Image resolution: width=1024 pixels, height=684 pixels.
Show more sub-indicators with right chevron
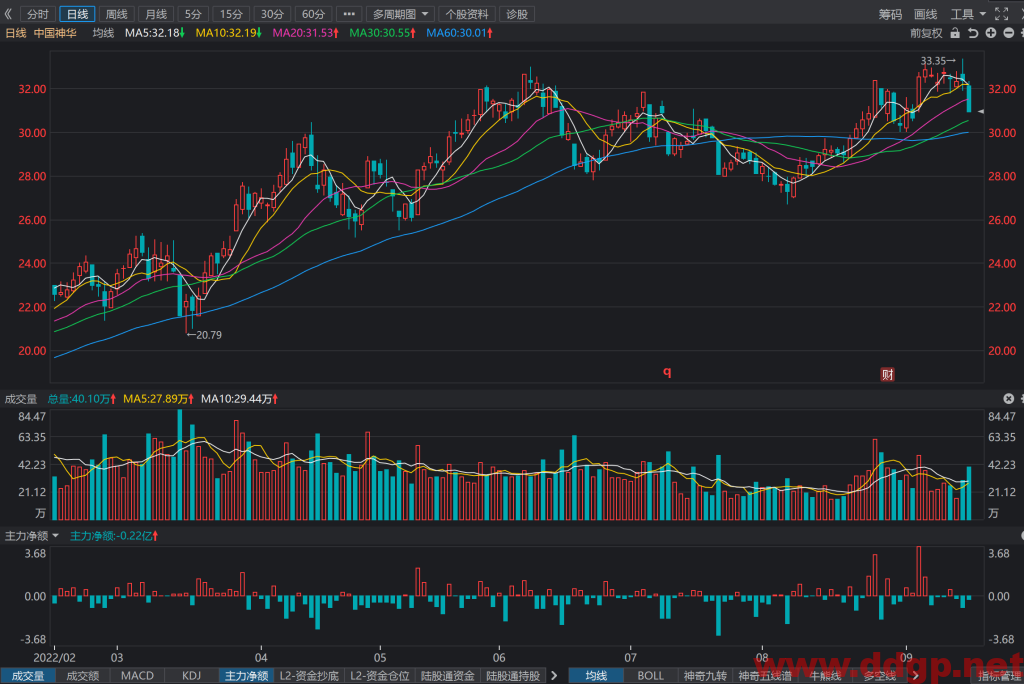tap(554, 676)
